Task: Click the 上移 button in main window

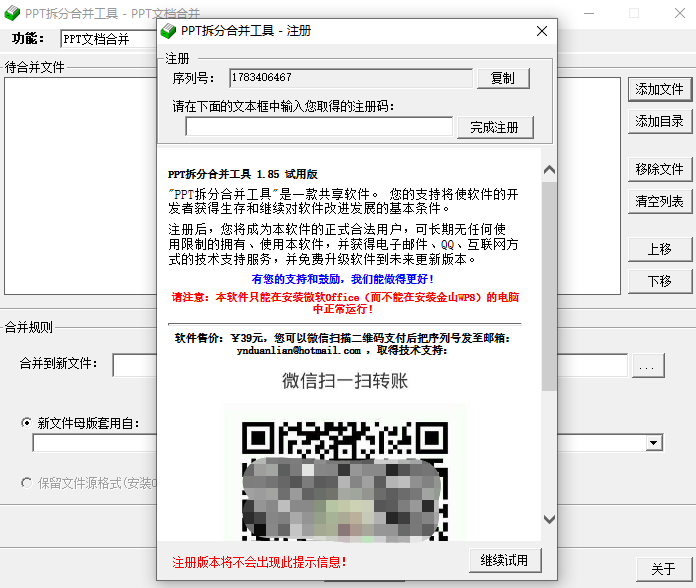Action: pyautogui.click(x=660, y=249)
